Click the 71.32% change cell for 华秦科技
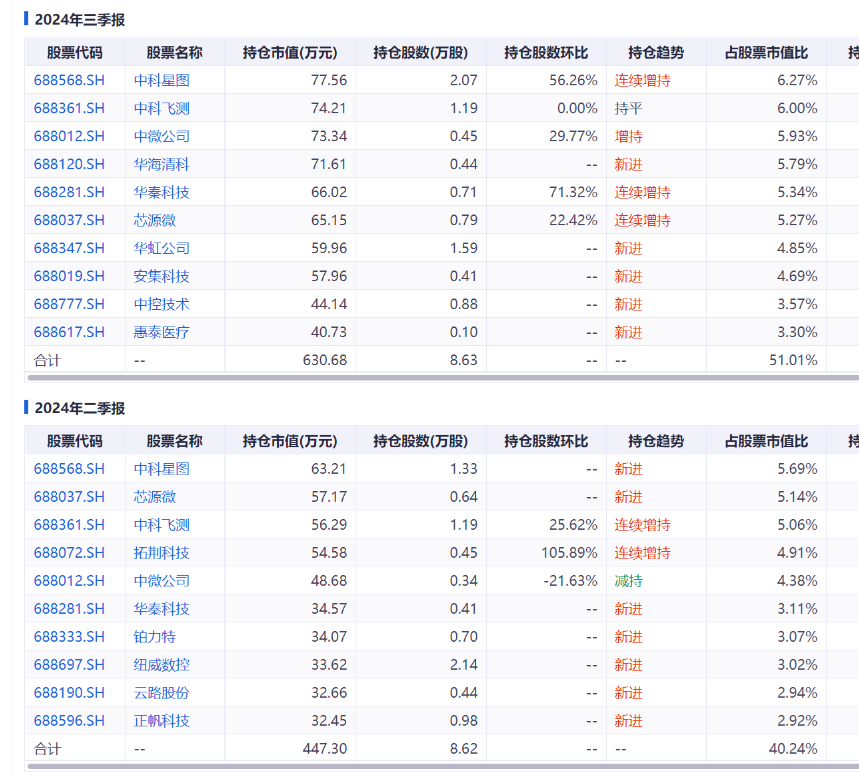The height and width of the screenshot is (774, 859). [x=573, y=192]
